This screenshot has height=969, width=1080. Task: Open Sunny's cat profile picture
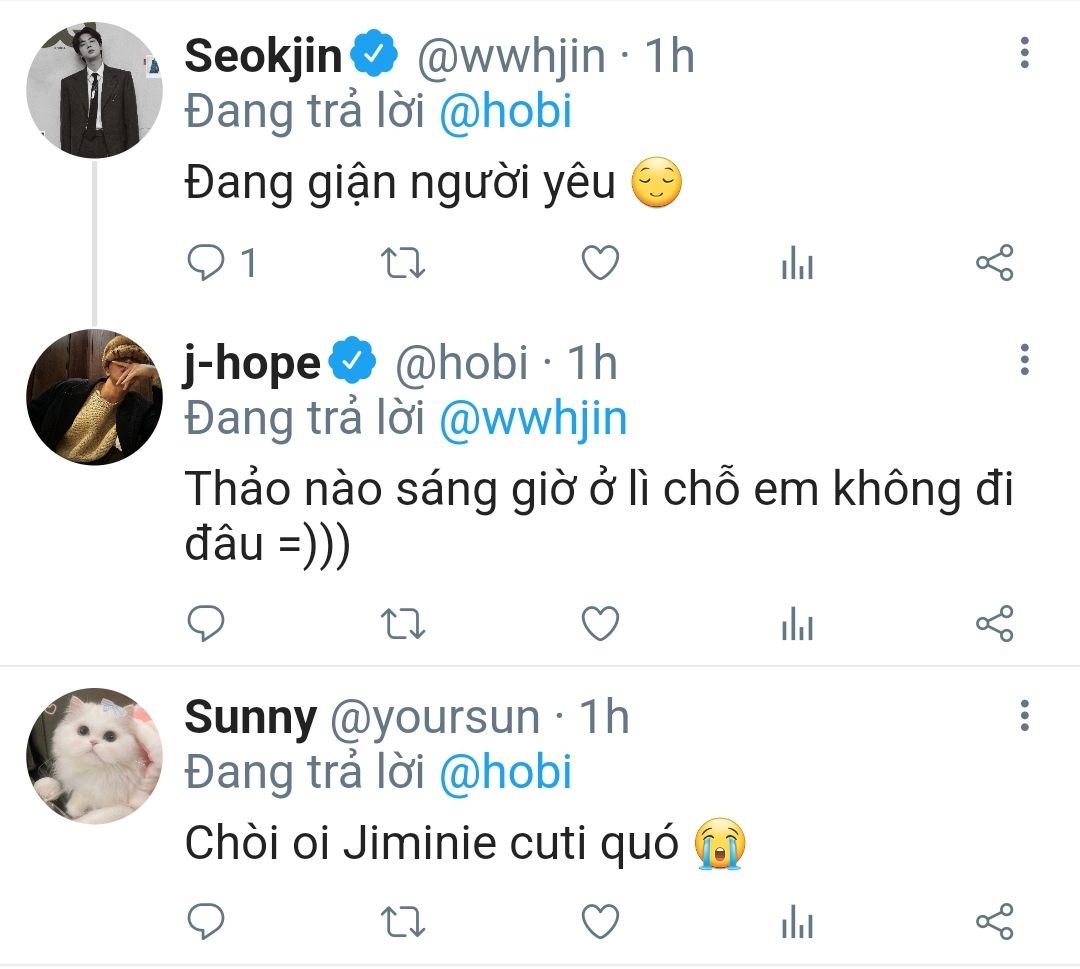[94, 756]
